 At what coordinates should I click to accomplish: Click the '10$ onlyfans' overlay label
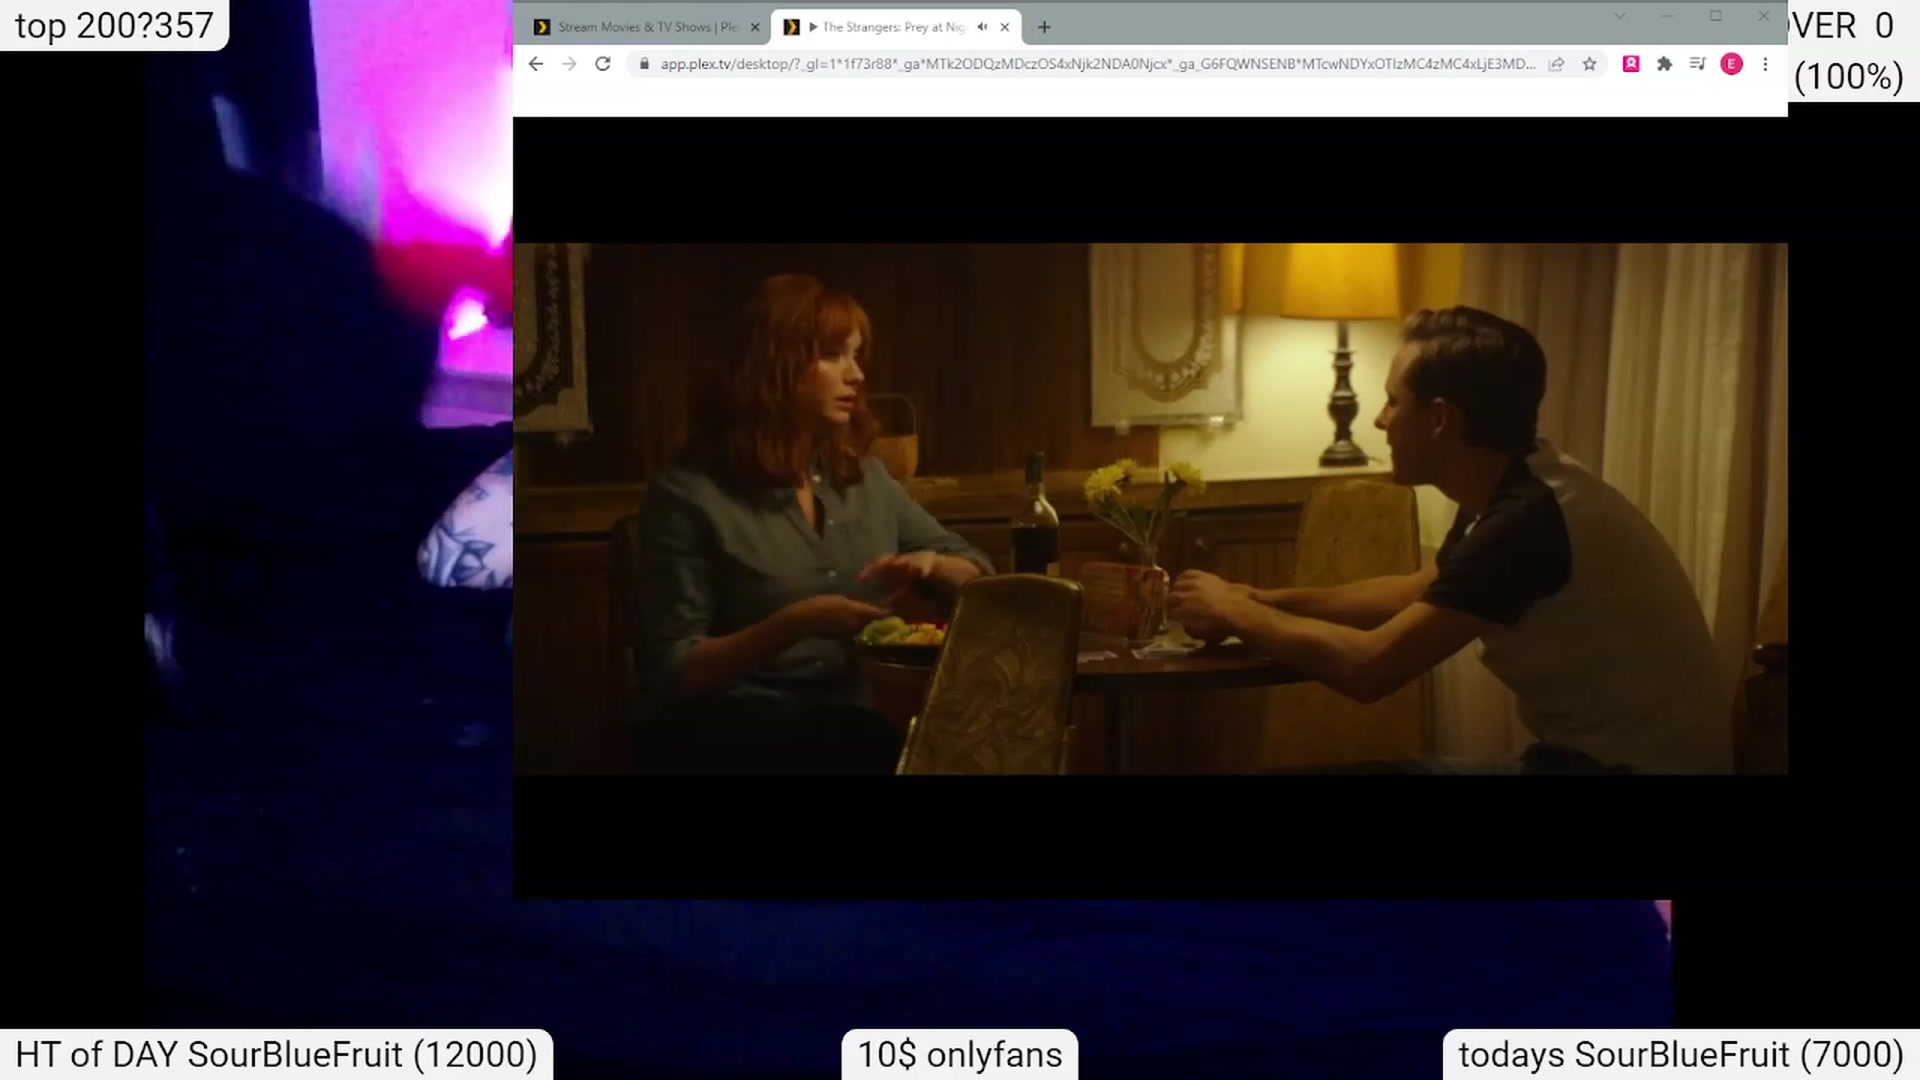(960, 1054)
